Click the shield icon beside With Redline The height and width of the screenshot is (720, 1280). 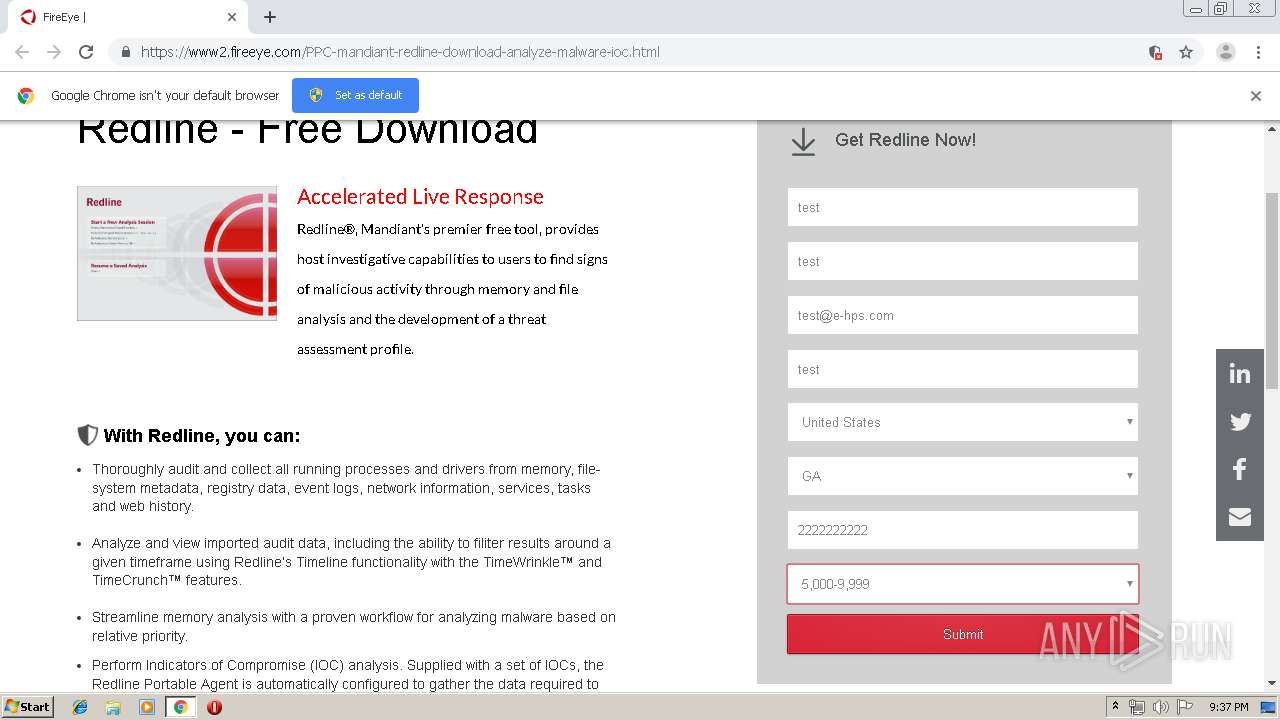(88, 435)
